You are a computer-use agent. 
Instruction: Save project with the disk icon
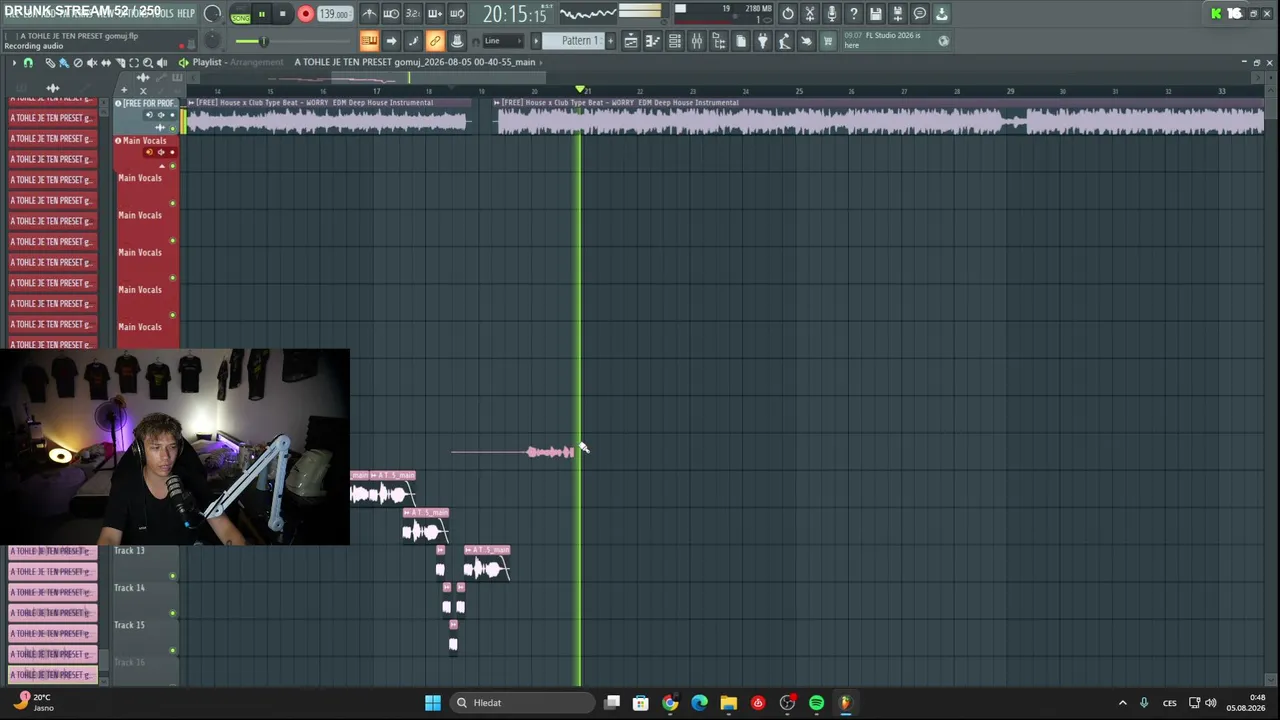876,14
